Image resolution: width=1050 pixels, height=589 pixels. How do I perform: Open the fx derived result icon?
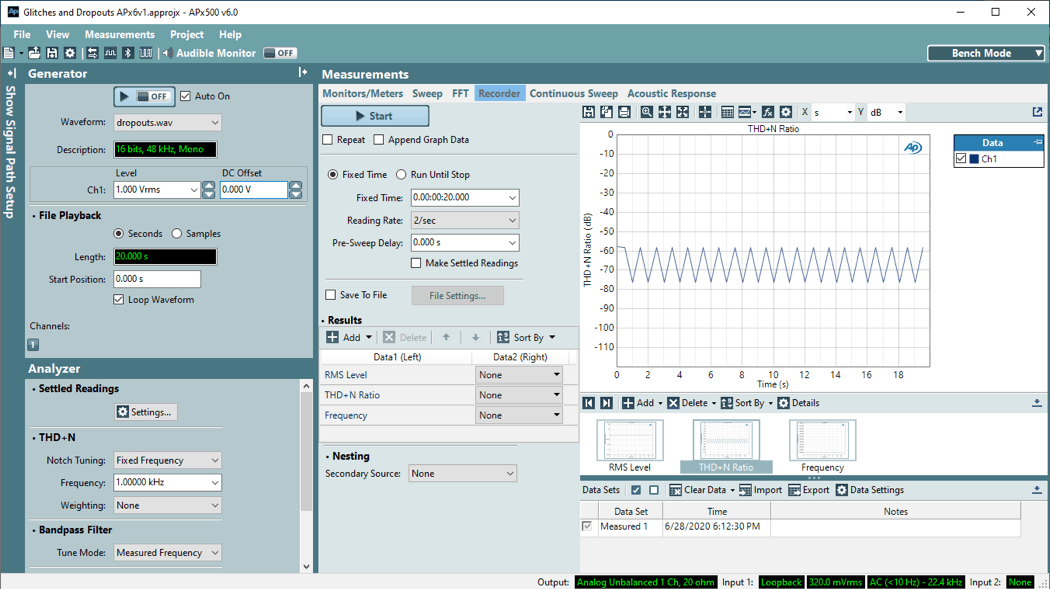767,113
